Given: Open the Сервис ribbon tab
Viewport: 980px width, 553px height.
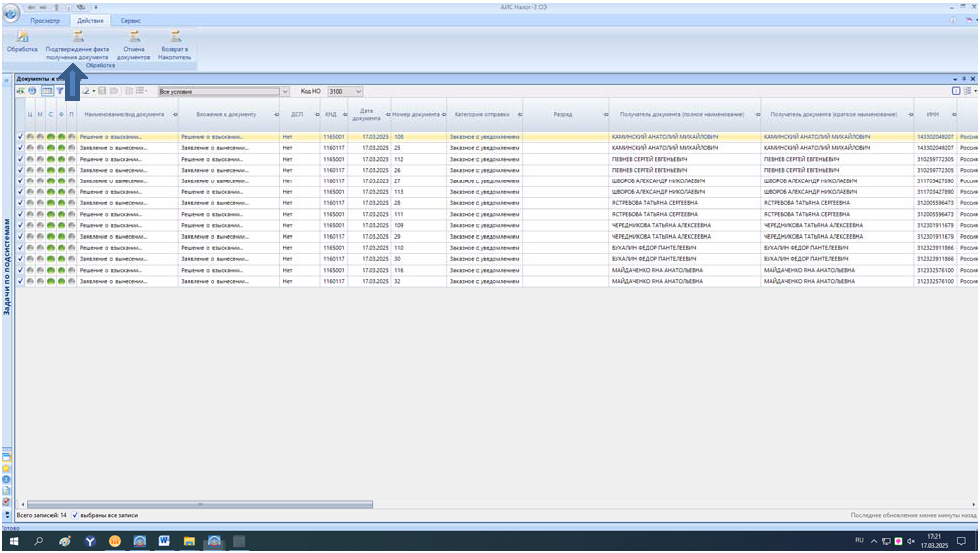Looking at the screenshot, I should (x=131, y=20).
